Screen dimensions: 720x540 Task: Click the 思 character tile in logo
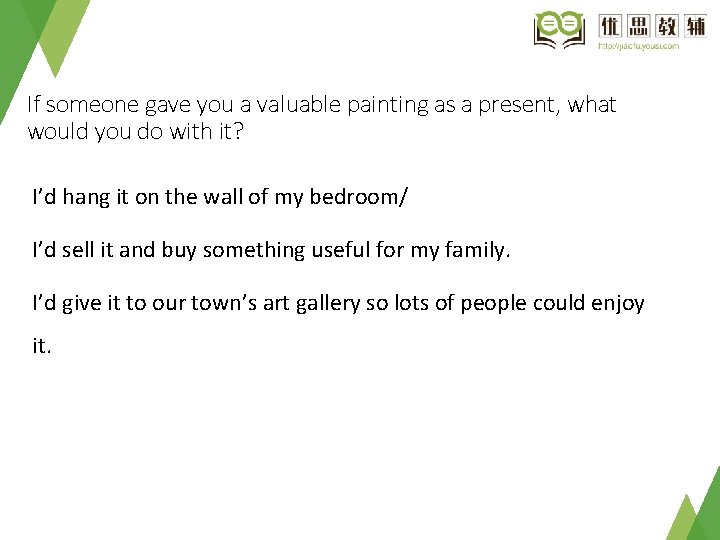click(x=638, y=26)
